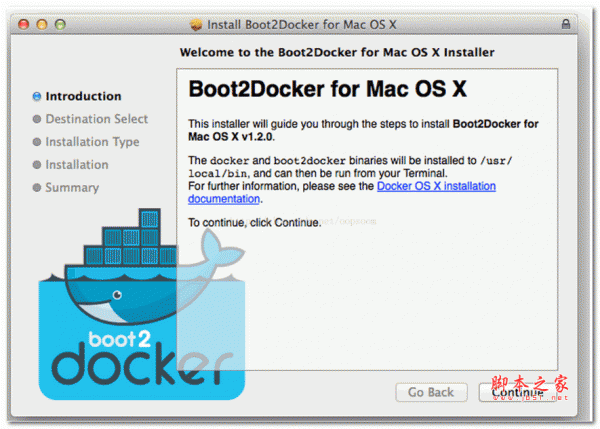Click the package icon beside window title
The image size is (600, 429).
196,25
